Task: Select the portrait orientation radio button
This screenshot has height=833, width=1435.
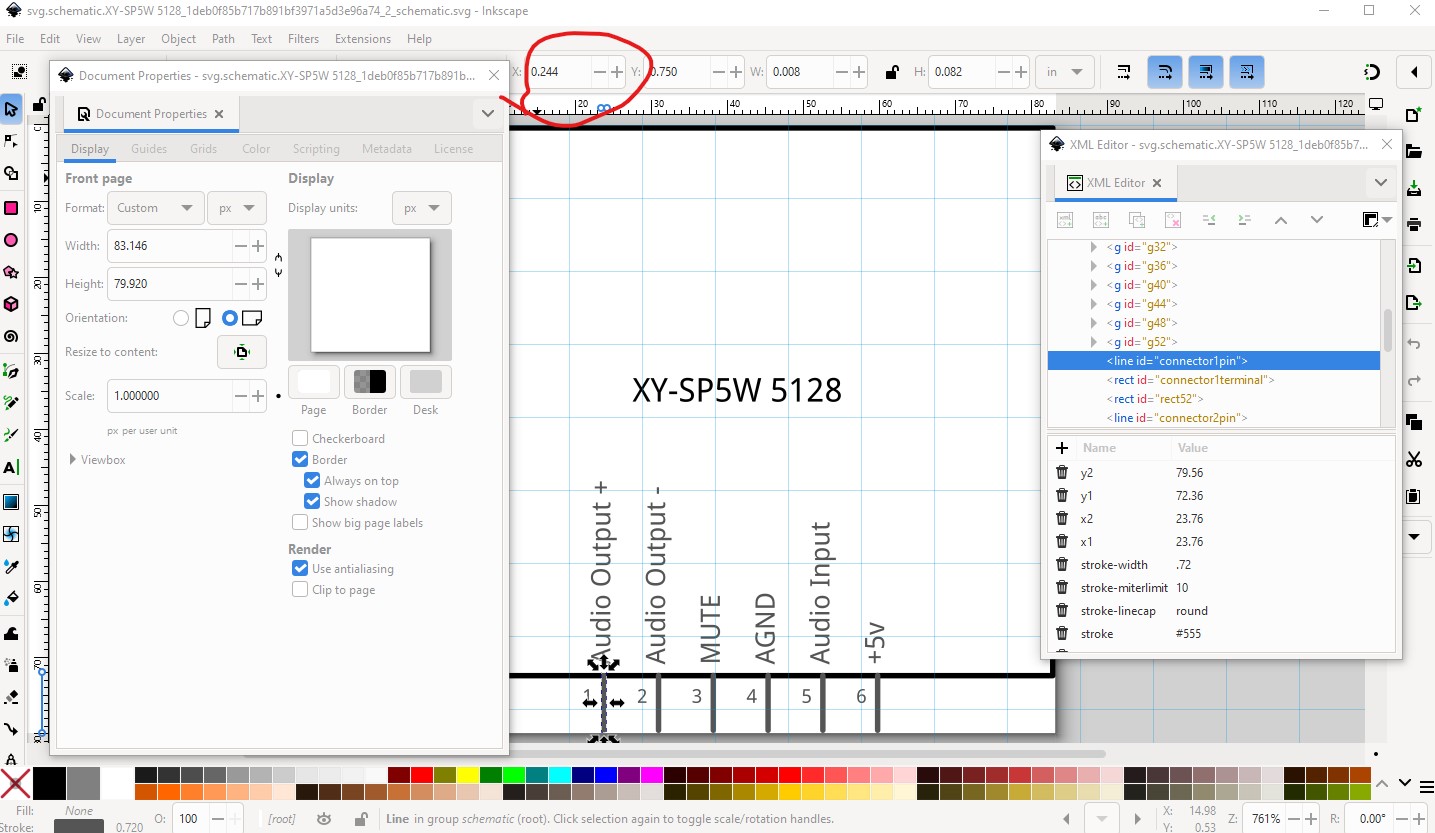Action: [x=181, y=318]
